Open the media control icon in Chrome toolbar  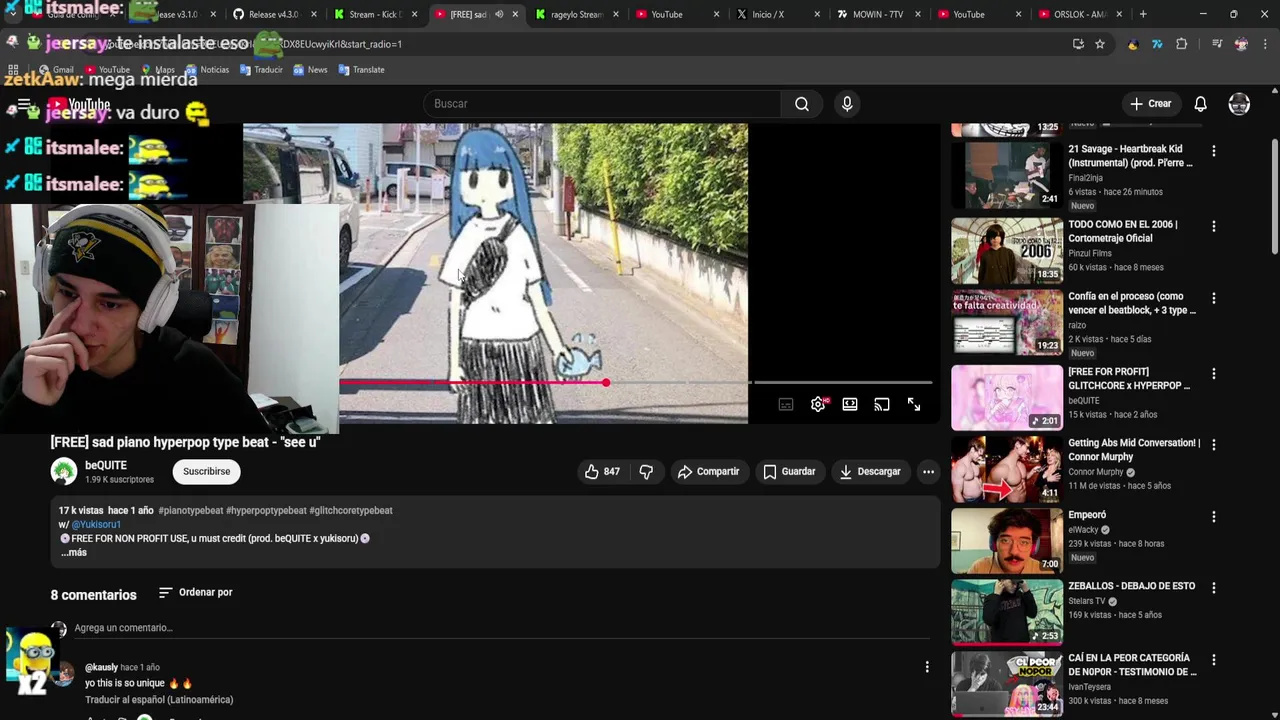pyautogui.click(x=1217, y=44)
